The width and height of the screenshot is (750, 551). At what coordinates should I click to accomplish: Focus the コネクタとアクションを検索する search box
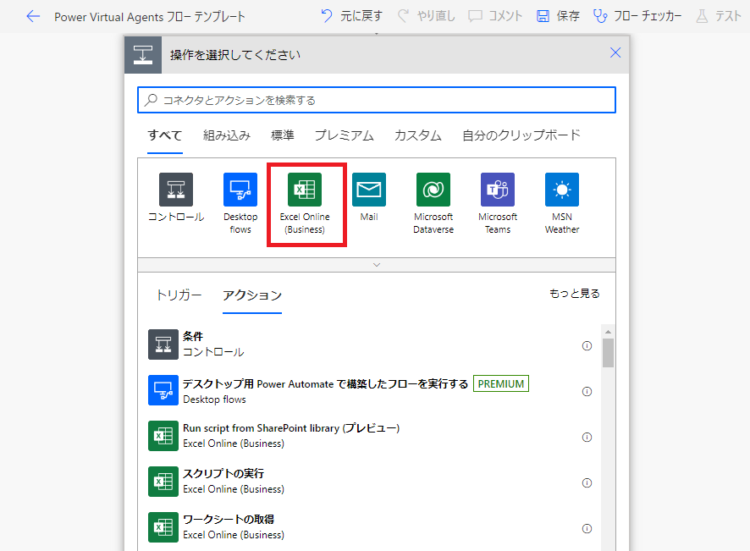coord(376,100)
